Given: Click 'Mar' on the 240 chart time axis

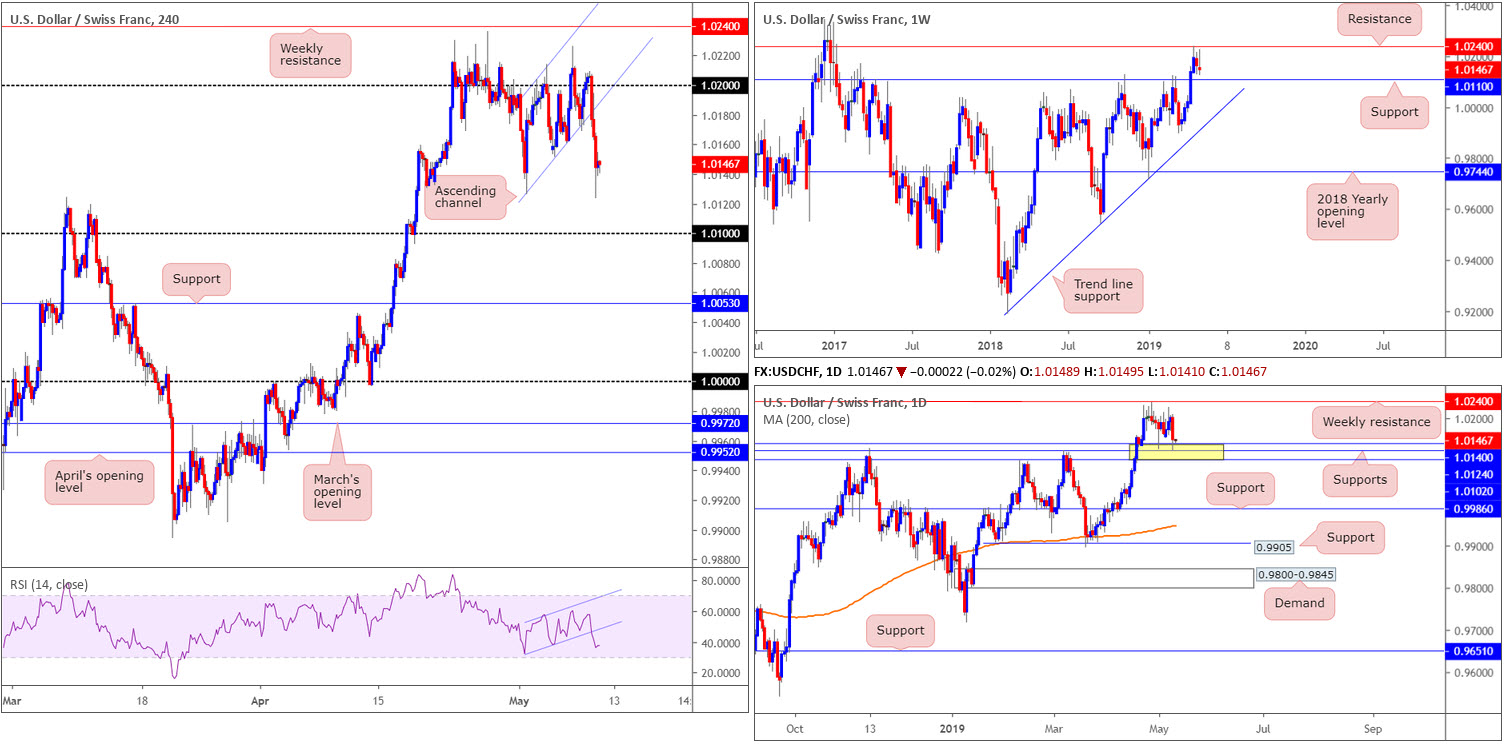Looking at the screenshot, I should pos(12,702).
